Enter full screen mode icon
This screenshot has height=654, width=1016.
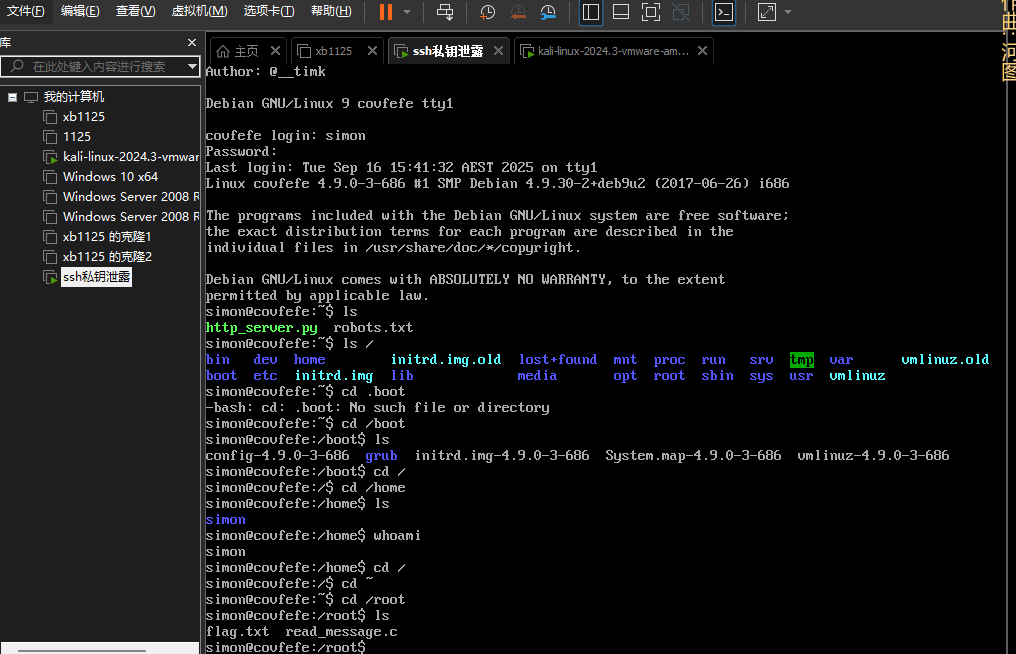pos(650,12)
